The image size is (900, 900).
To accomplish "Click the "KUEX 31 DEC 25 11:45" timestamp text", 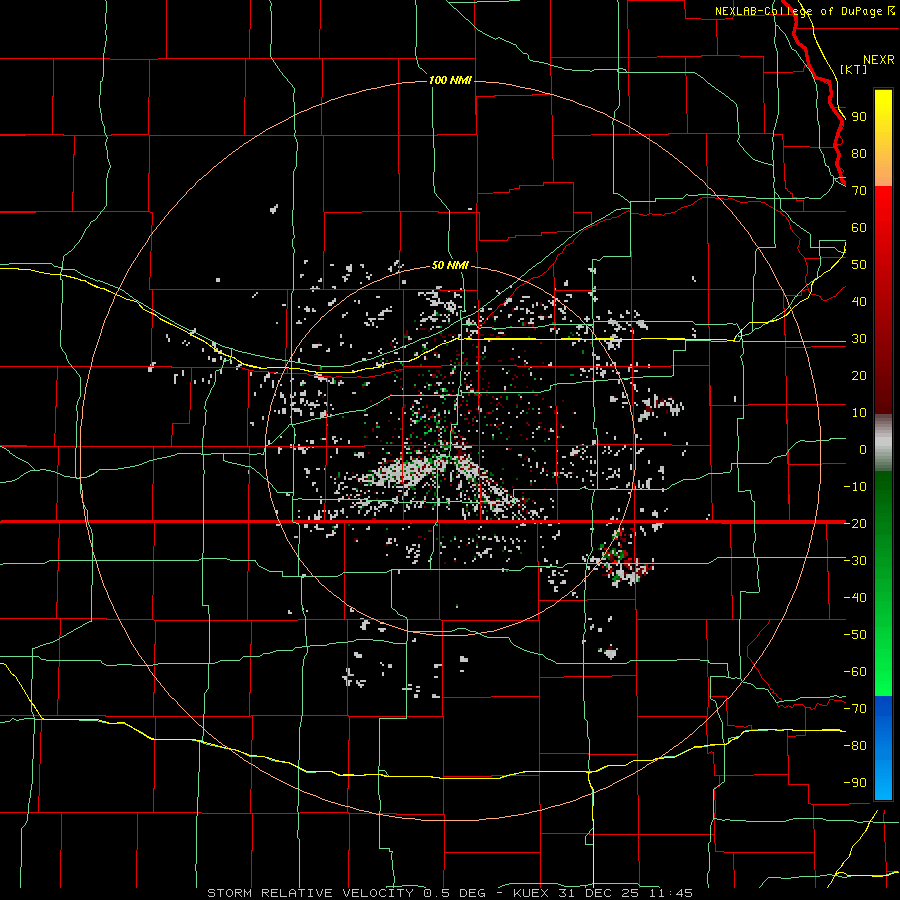I will coord(603,893).
